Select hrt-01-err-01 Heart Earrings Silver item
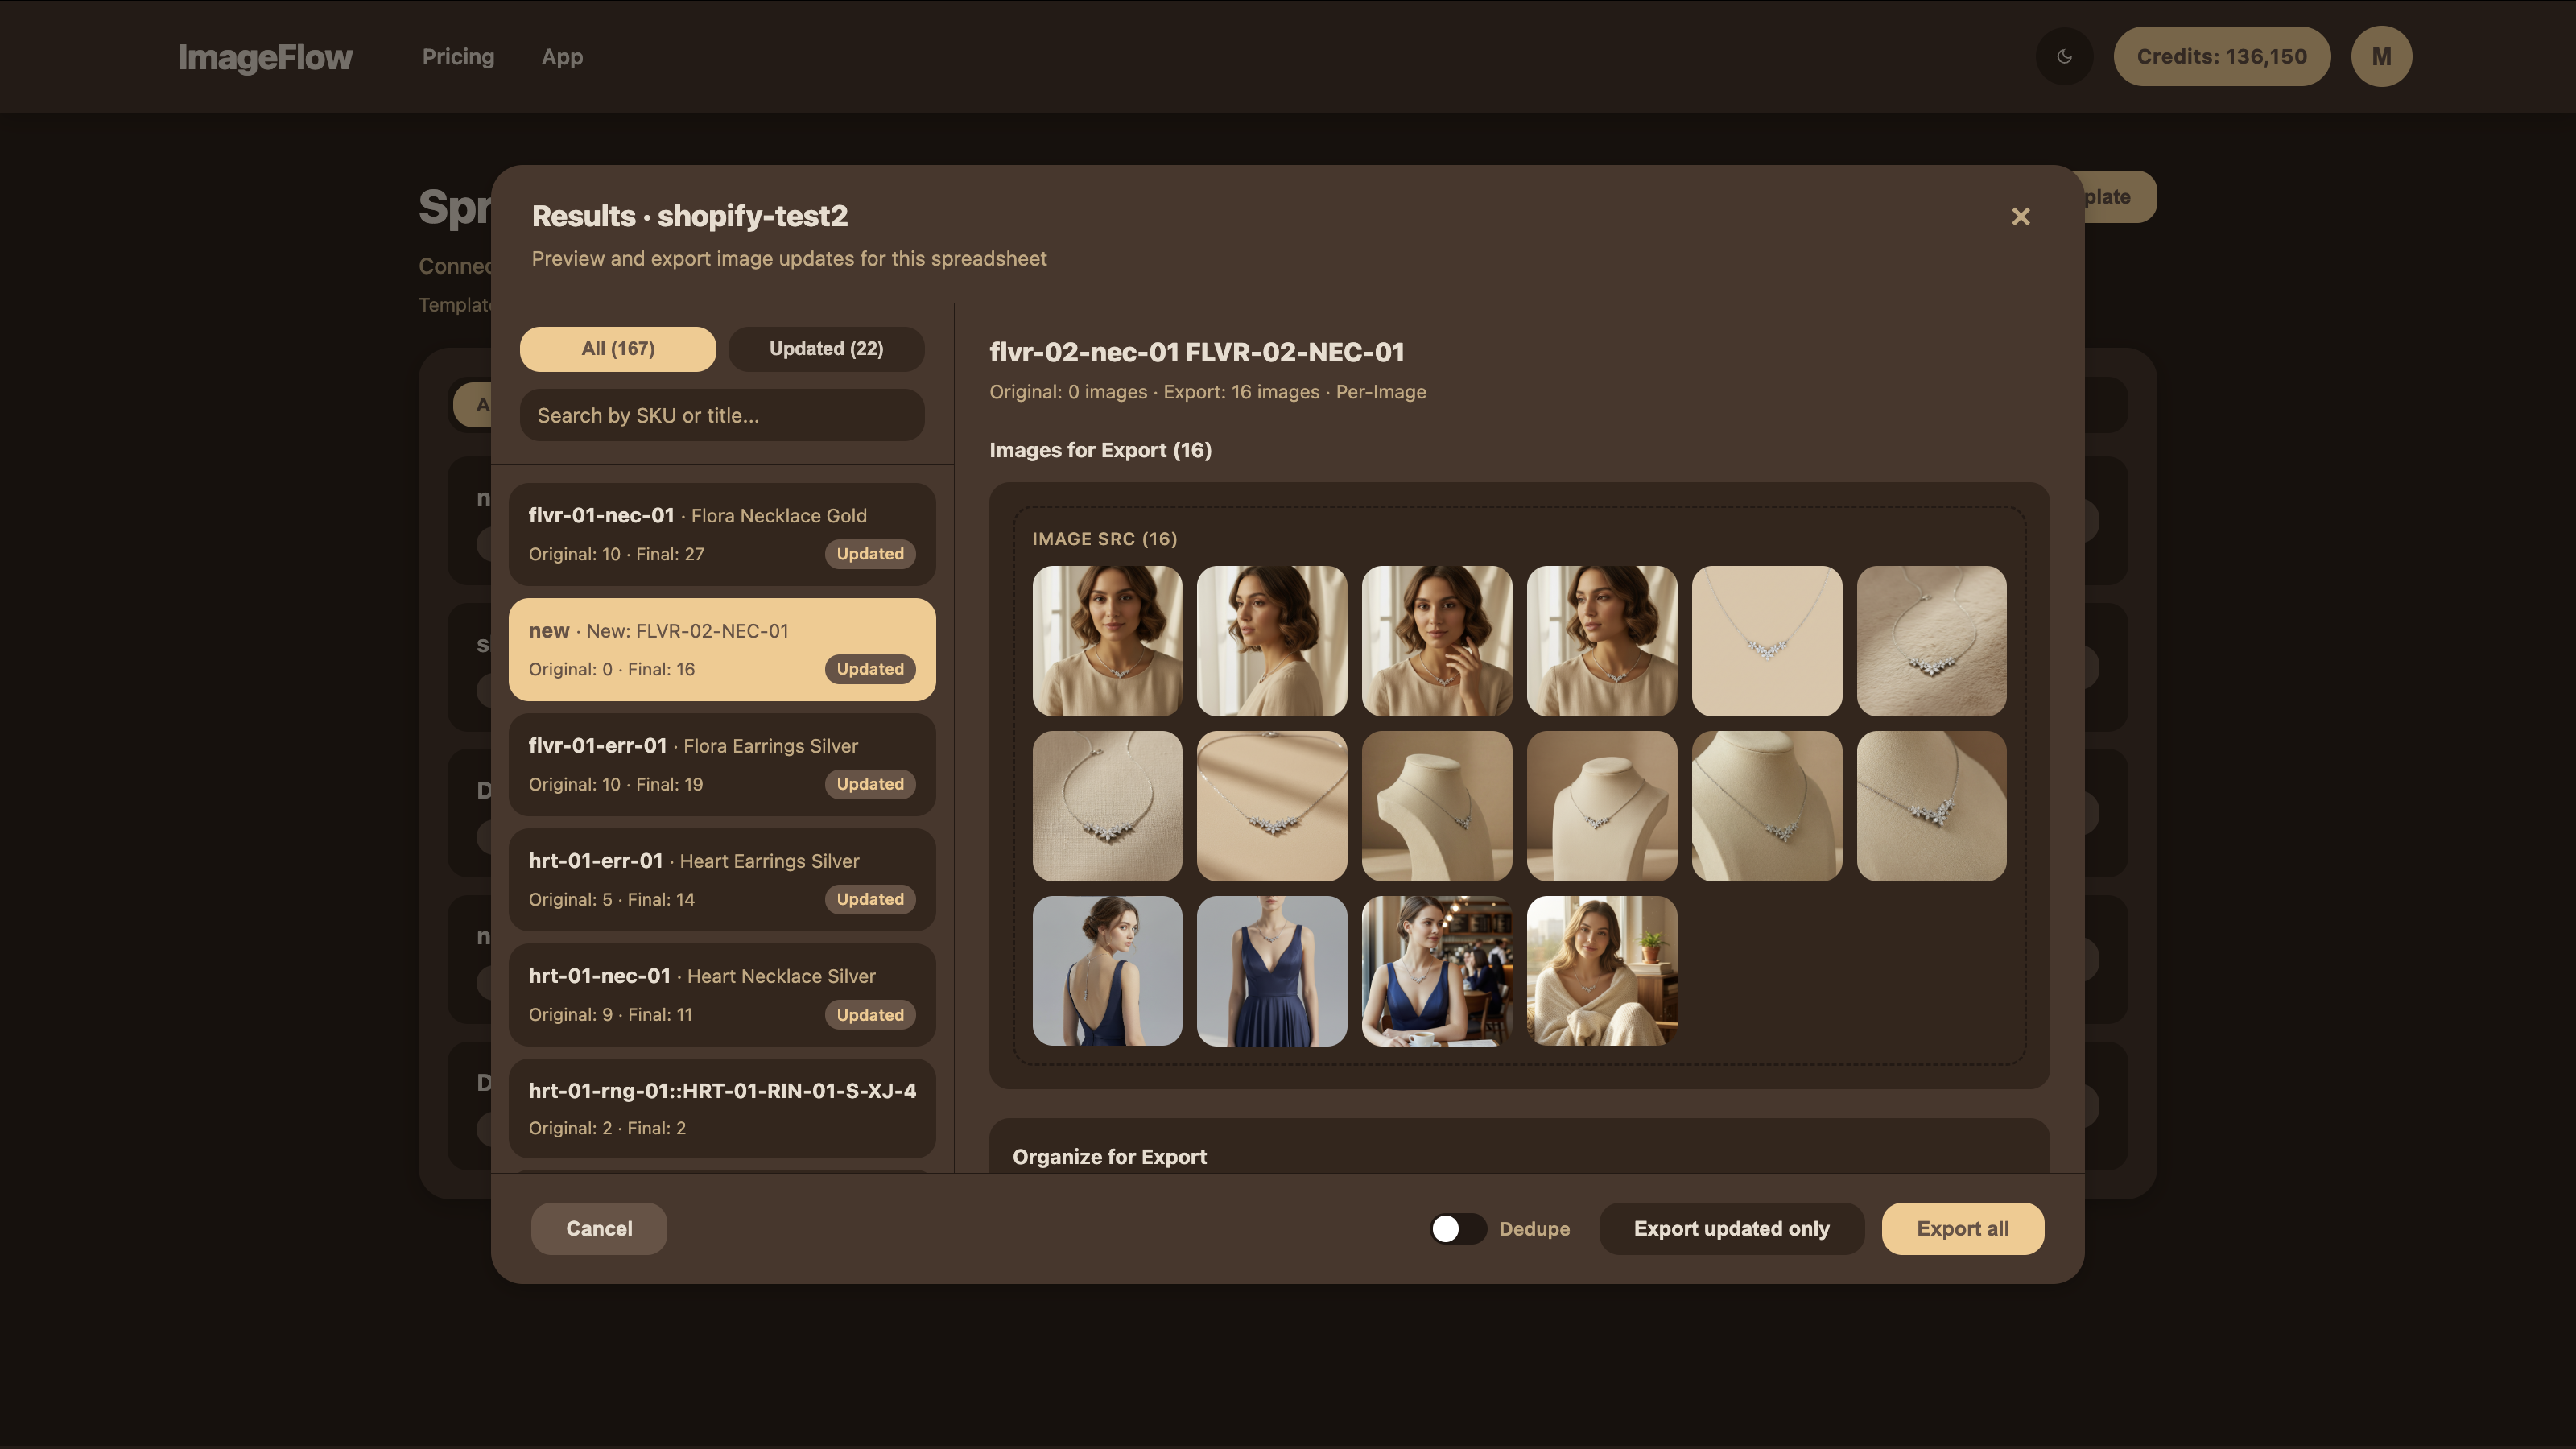The width and height of the screenshot is (2576, 1449). pyautogui.click(x=721, y=879)
